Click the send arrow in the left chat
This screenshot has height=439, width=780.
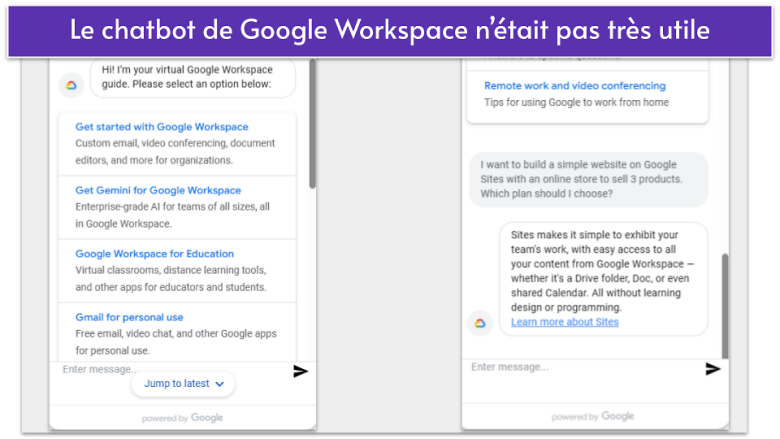click(x=300, y=371)
